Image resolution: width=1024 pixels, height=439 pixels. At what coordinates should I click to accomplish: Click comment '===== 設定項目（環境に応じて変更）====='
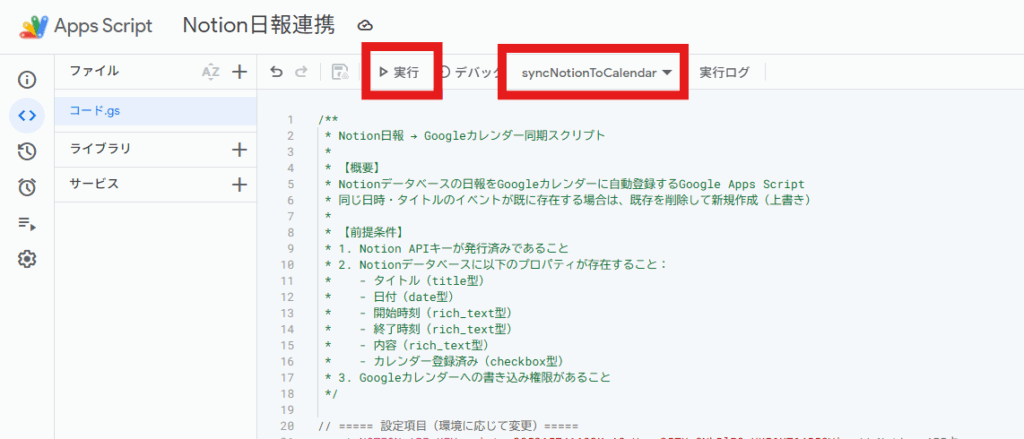pyautogui.click(x=449, y=425)
